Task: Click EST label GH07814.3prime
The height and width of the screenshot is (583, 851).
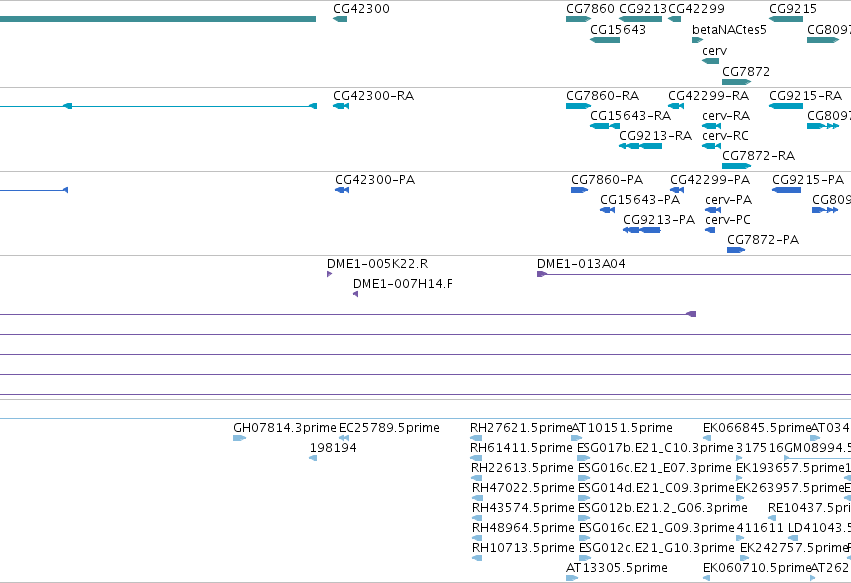Action: click(x=284, y=428)
